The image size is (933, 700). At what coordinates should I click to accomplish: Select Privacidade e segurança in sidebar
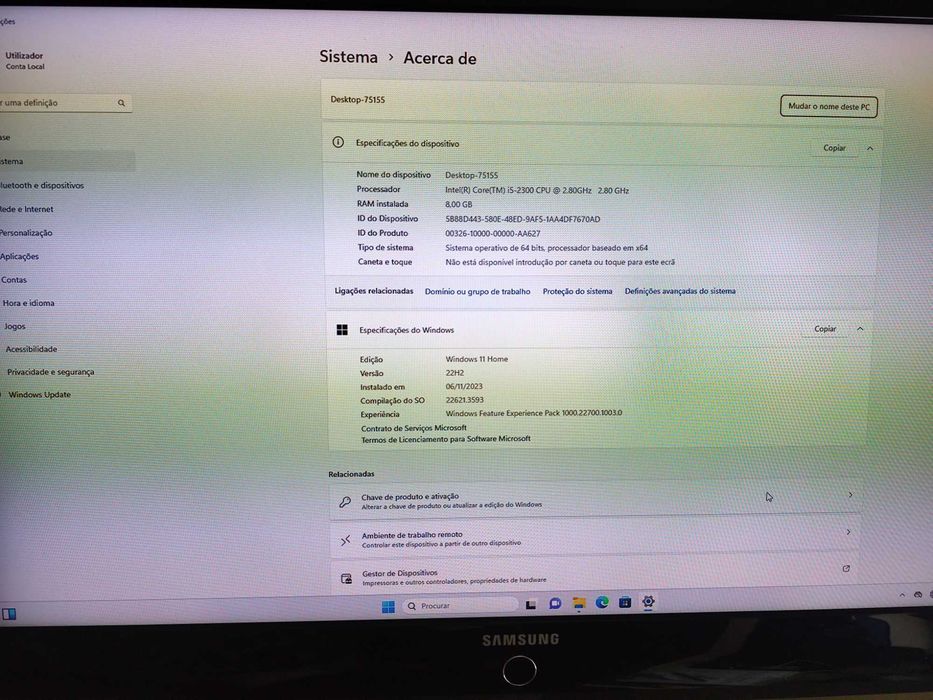[51, 372]
